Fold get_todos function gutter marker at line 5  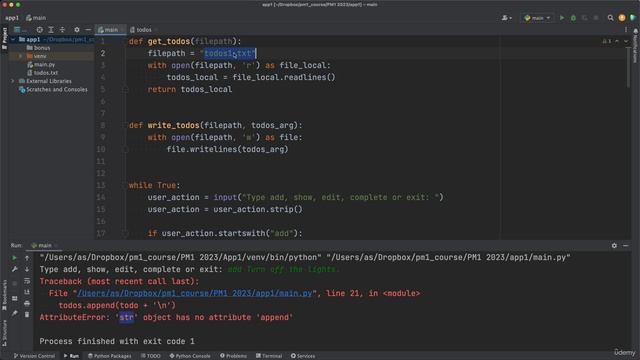point(125,89)
